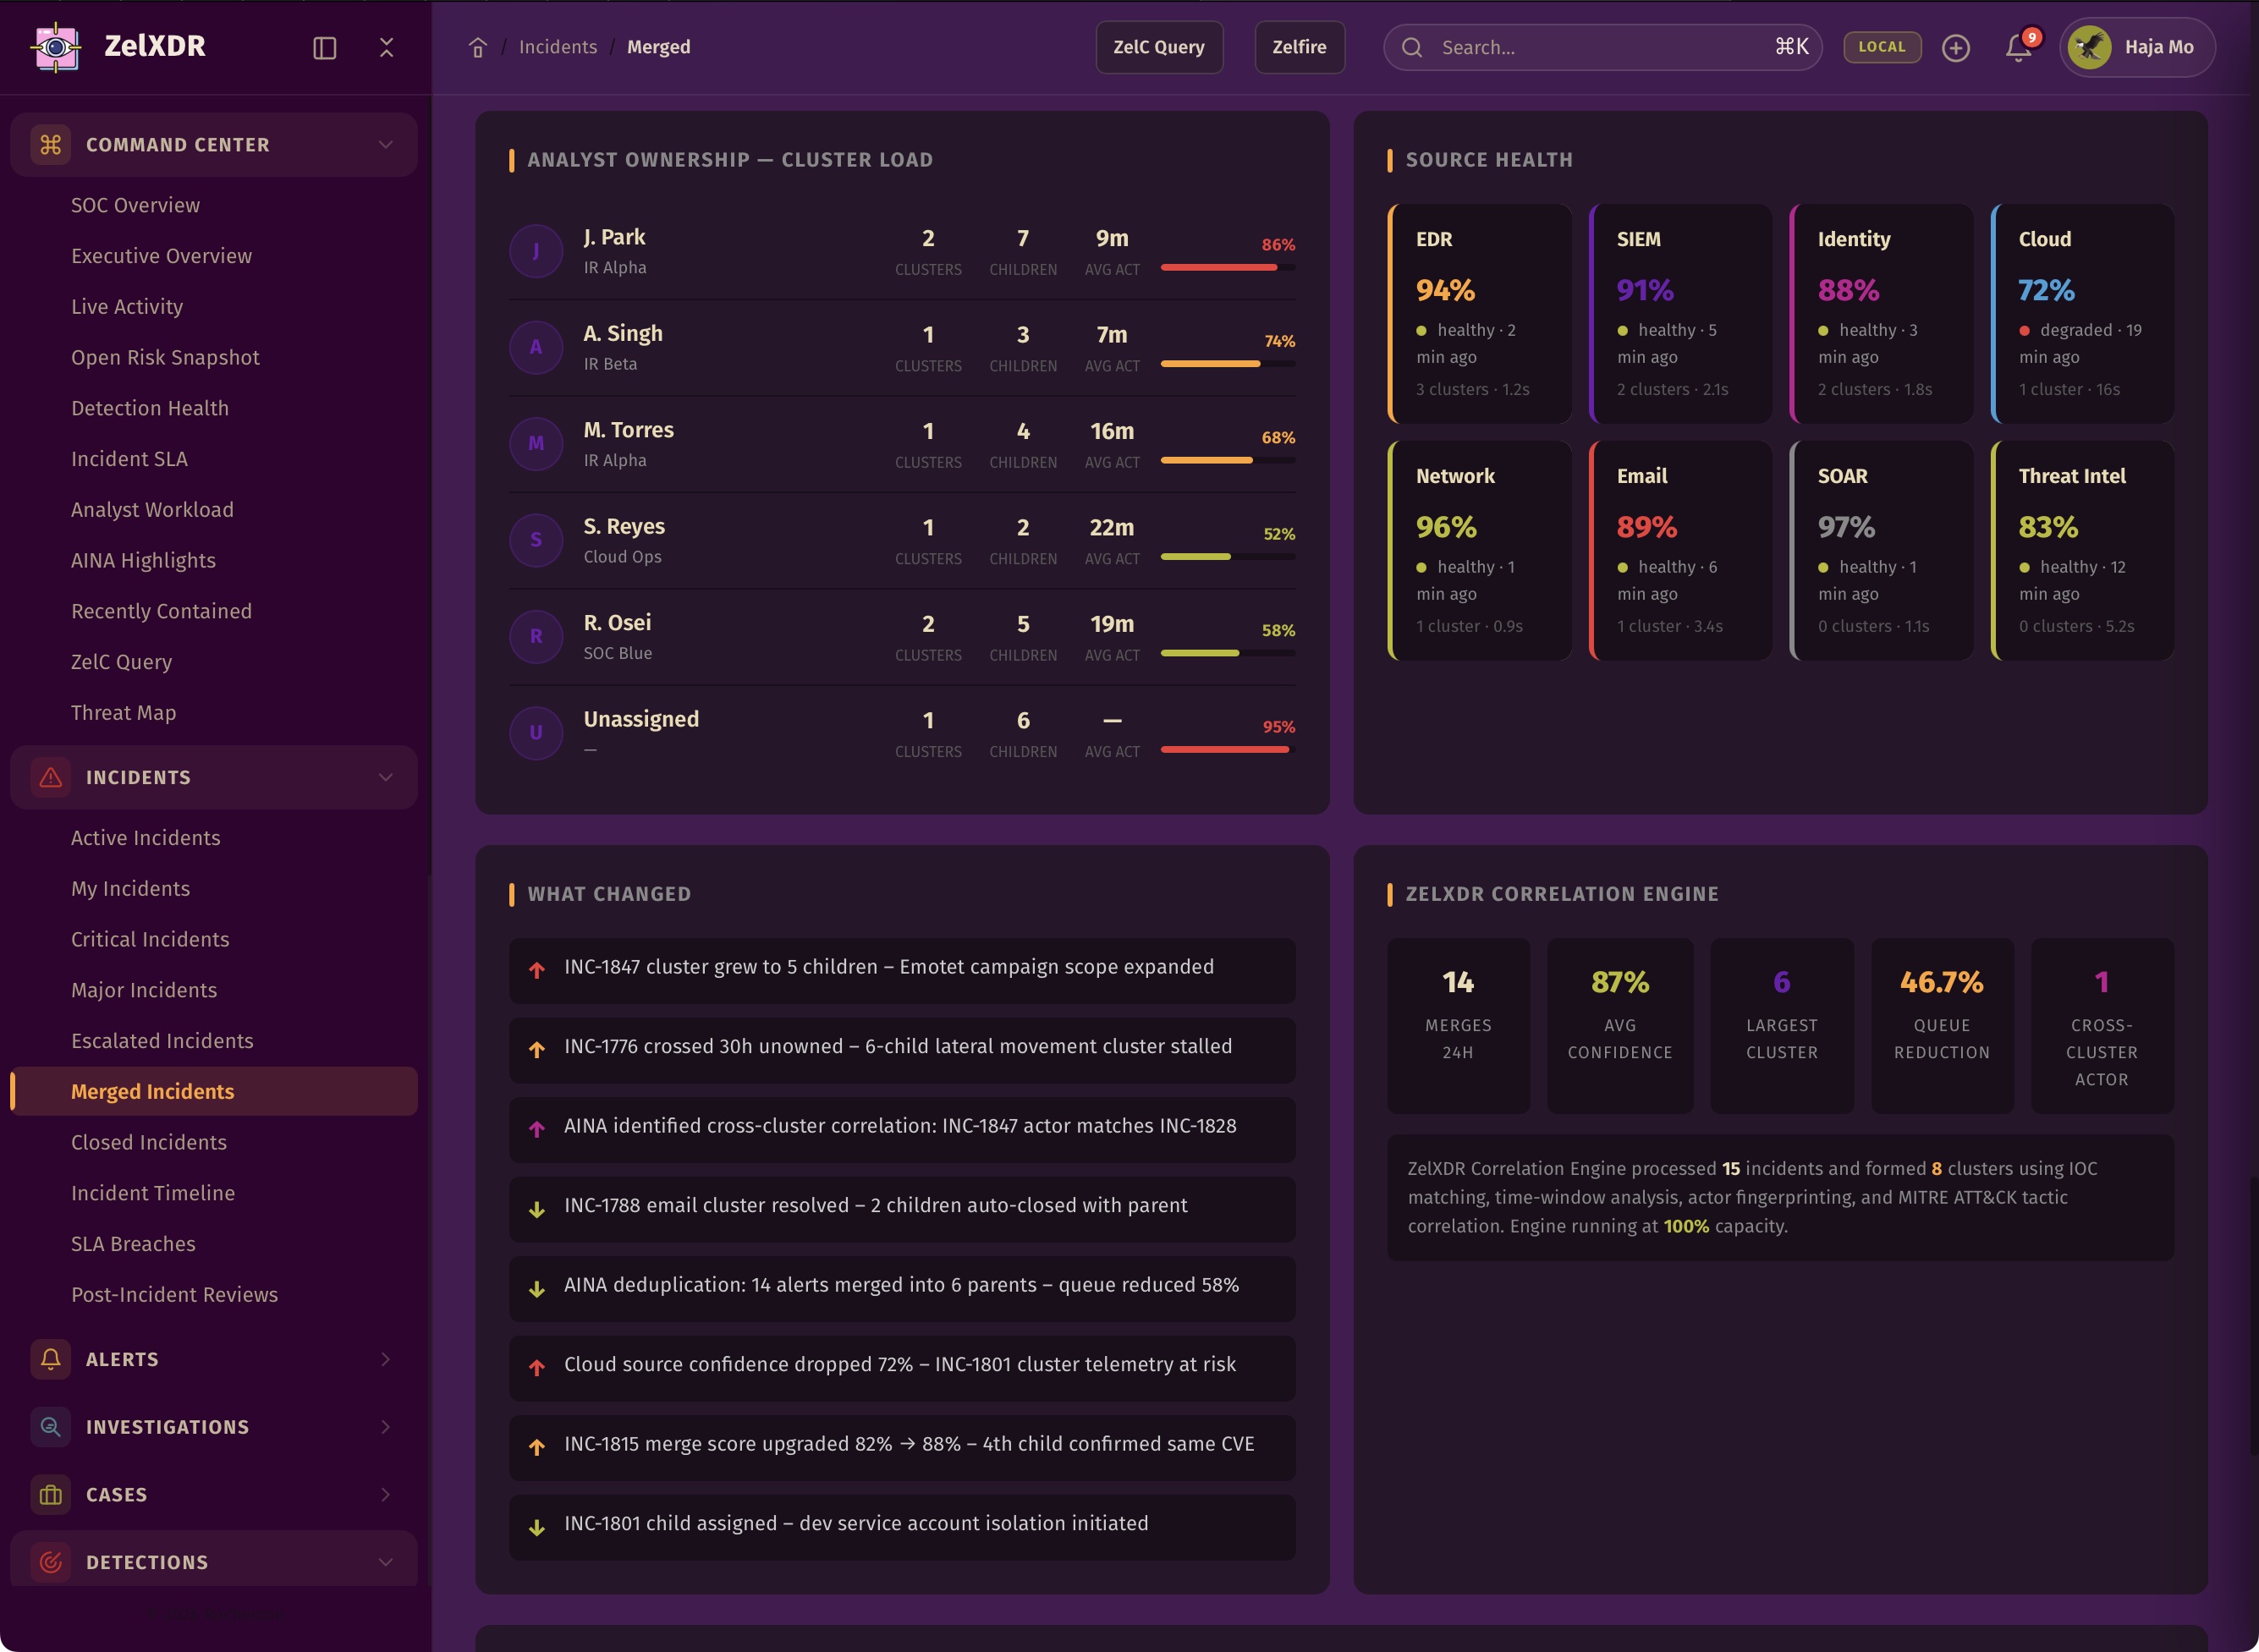Collapse the Incidents section chevron
Screen dimensions: 2259x1652
click(x=385, y=777)
